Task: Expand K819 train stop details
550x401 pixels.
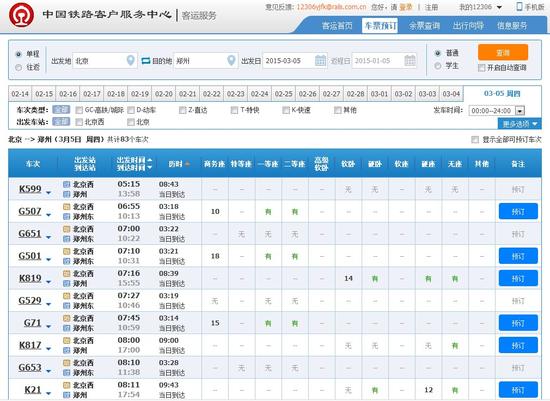Action: 49,282
